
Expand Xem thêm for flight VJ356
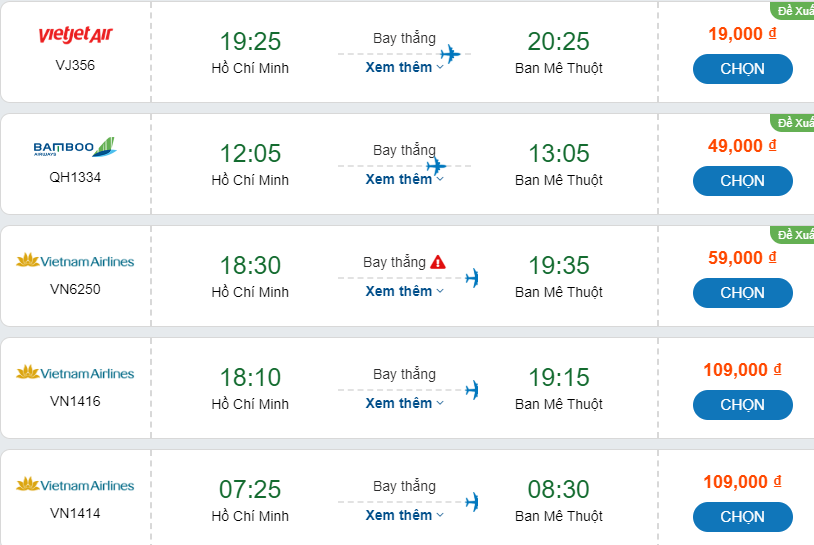[x=404, y=67]
